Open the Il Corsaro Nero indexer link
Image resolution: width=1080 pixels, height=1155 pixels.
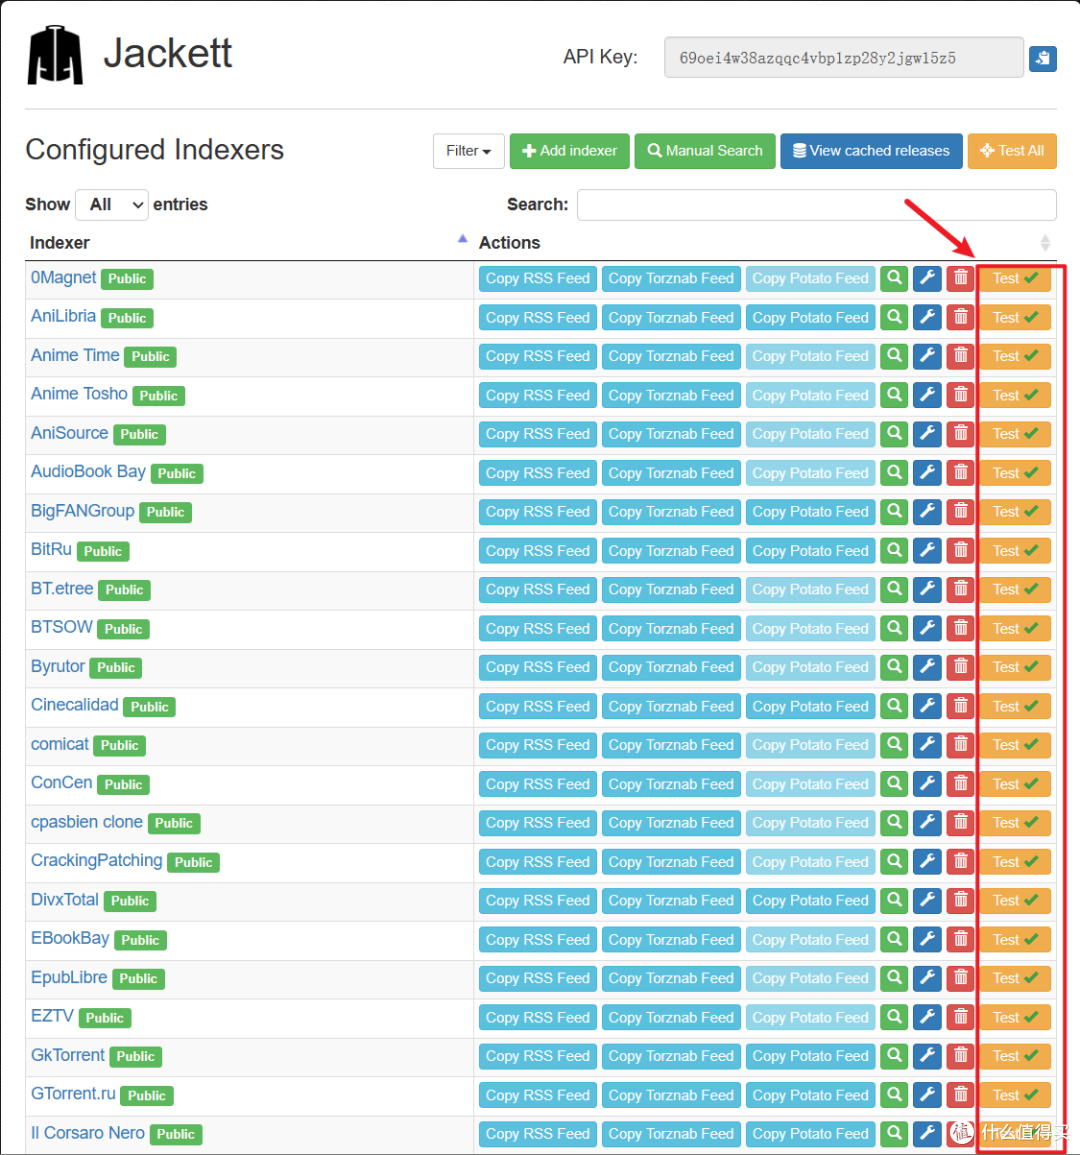88,1133
